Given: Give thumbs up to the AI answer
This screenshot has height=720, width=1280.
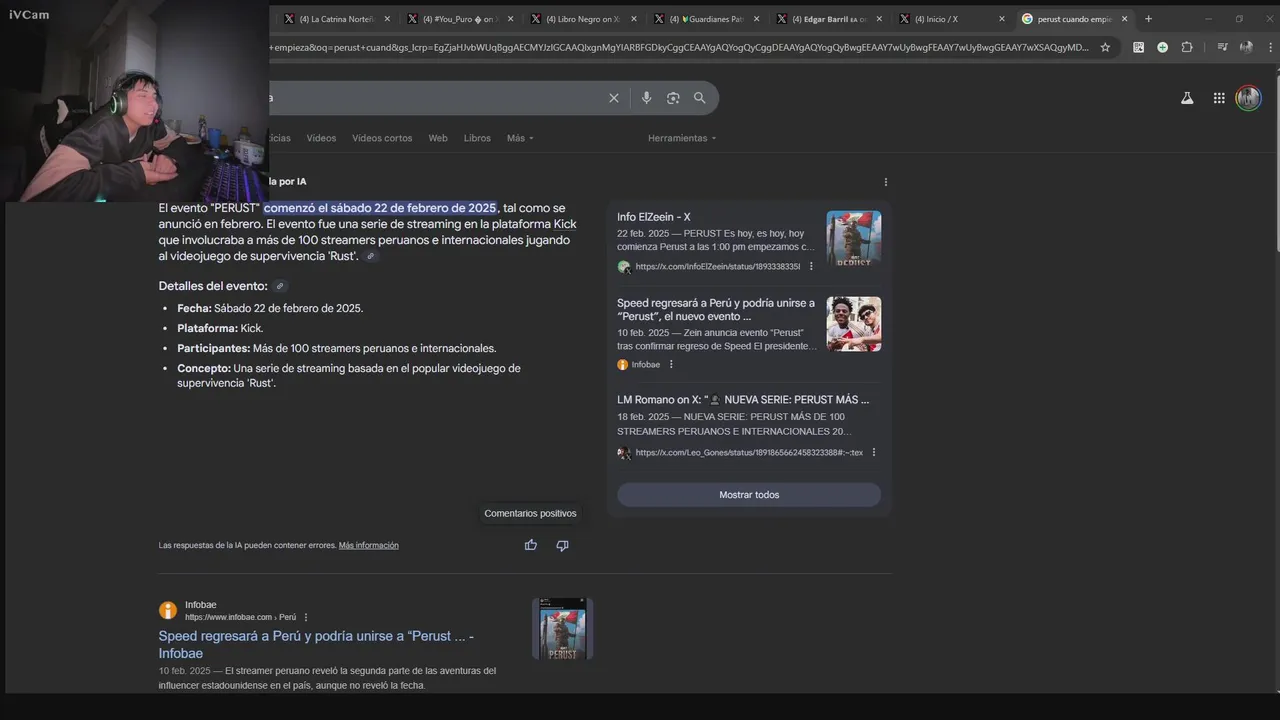Looking at the screenshot, I should pyautogui.click(x=531, y=545).
